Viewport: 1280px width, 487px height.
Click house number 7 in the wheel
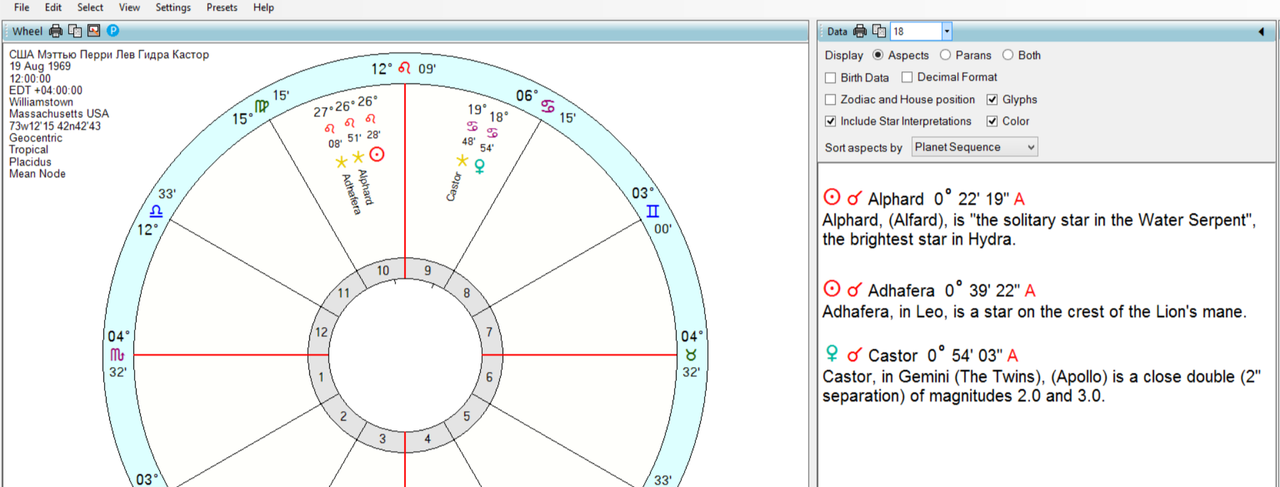coord(489,332)
